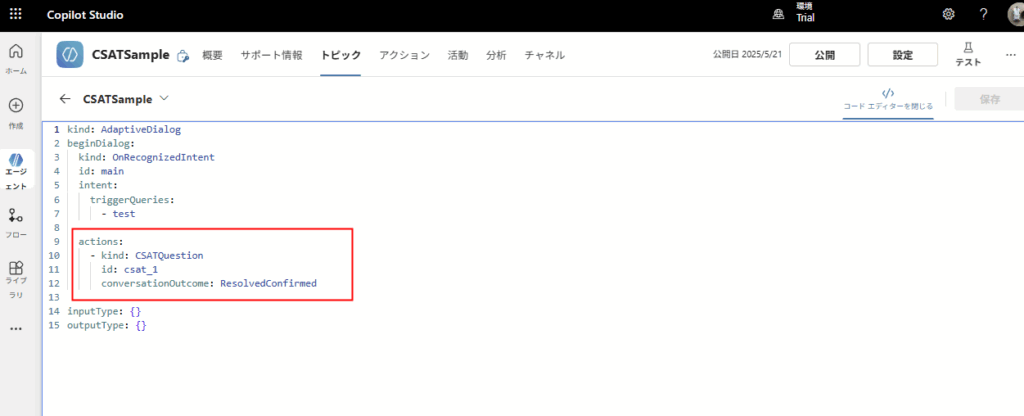
Task: Click the back arrow beside the topic name
Action: pos(64,99)
